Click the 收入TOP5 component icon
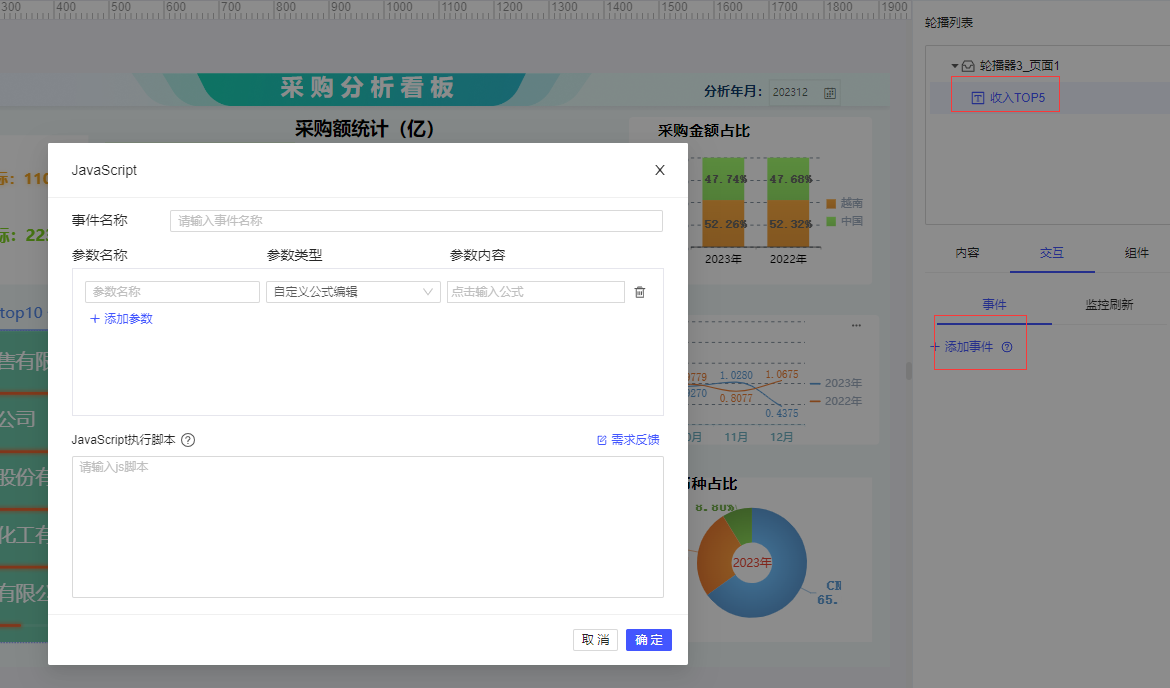The width and height of the screenshot is (1170, 688). click(977, 98)
